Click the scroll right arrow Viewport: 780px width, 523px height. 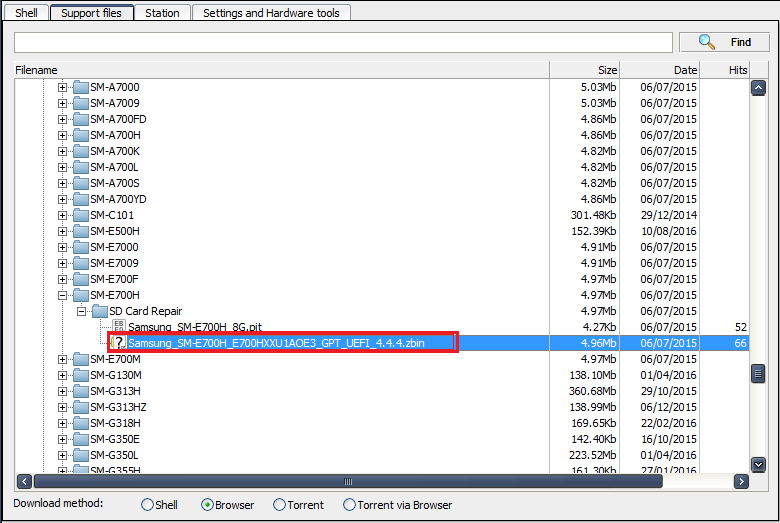[741, 481]
